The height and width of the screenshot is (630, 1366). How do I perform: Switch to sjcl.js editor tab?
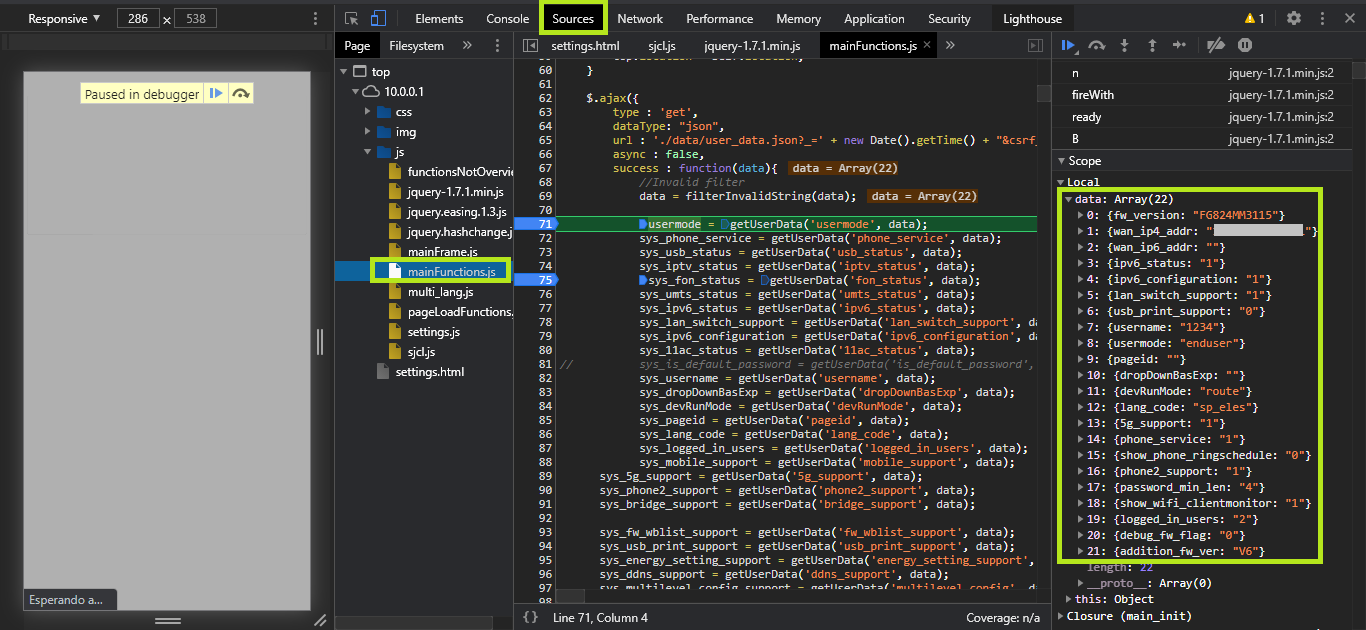click(x=662, y=46)
